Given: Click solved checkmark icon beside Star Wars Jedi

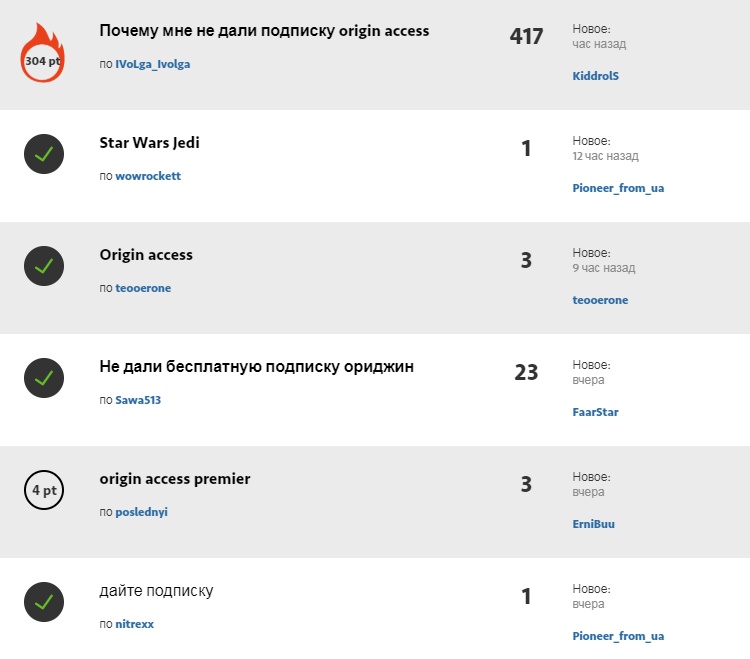Looking at the screenshot, I should (44, 155).
